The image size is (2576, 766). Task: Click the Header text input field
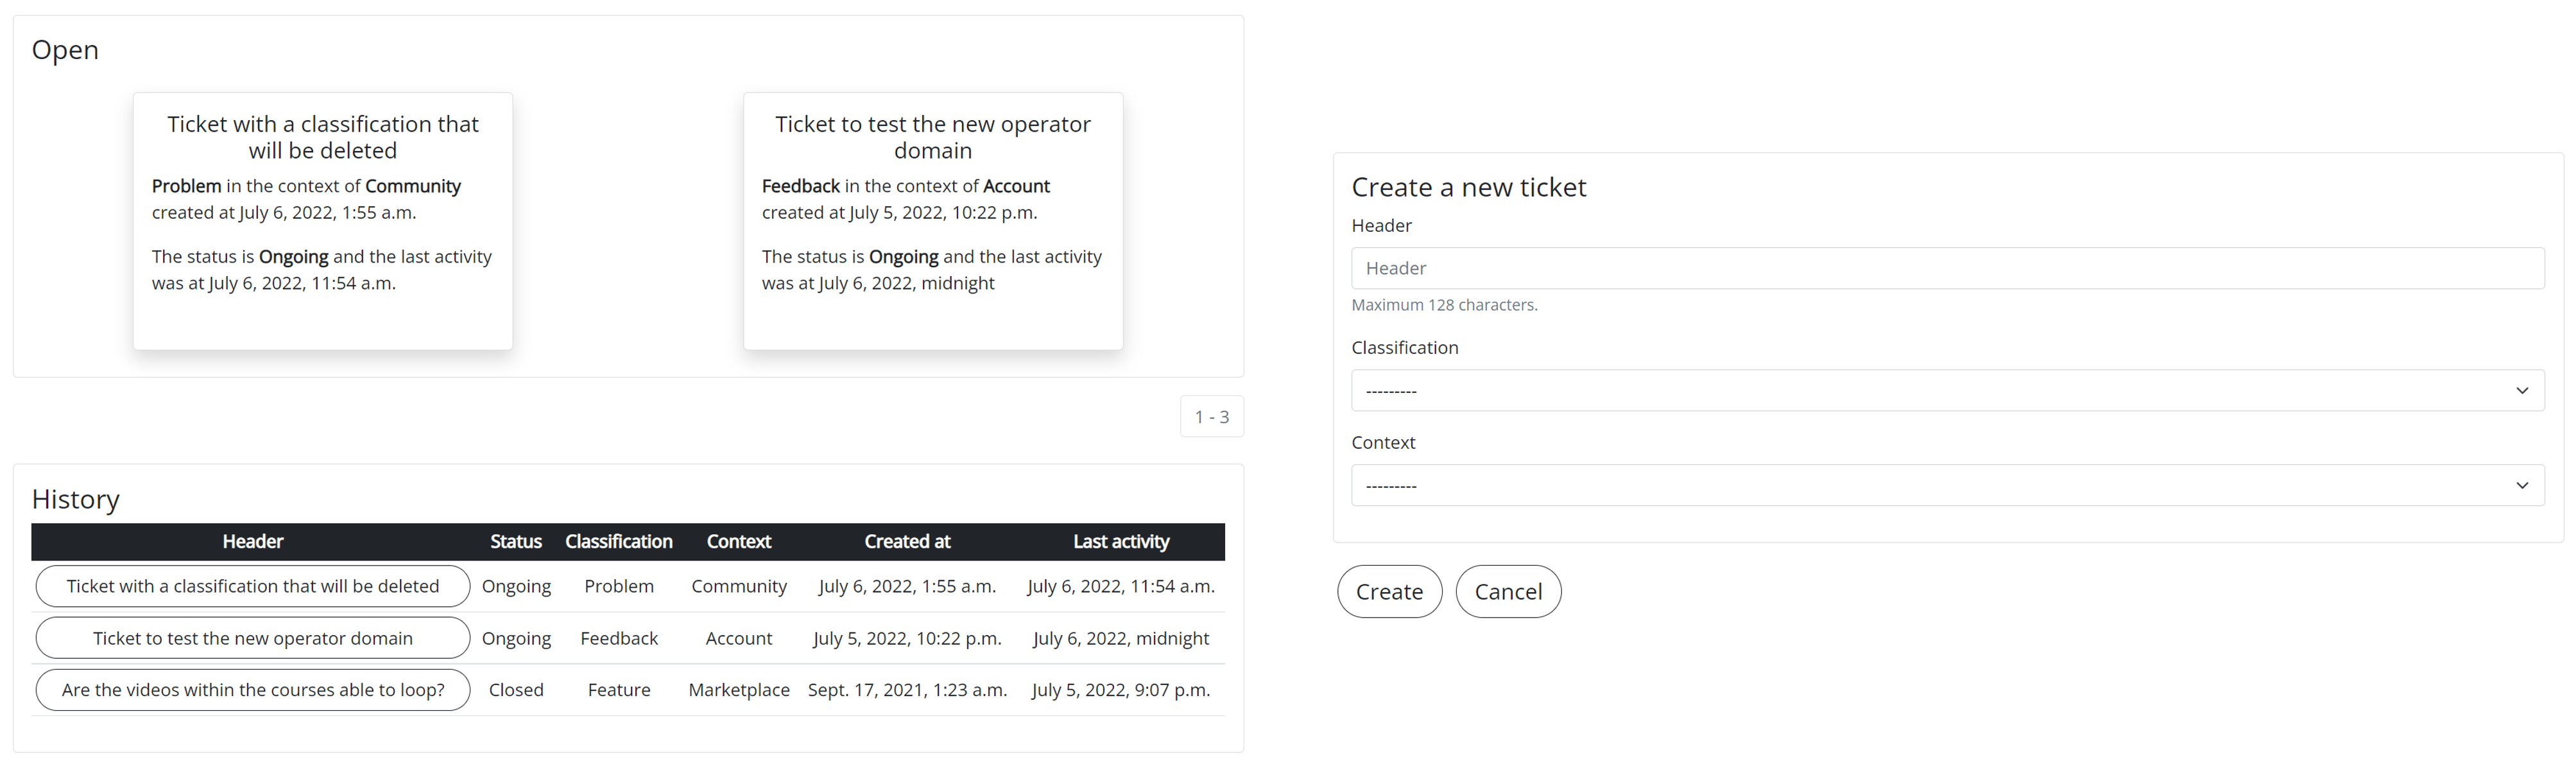pyautogui.click(x=1946, y=269)
